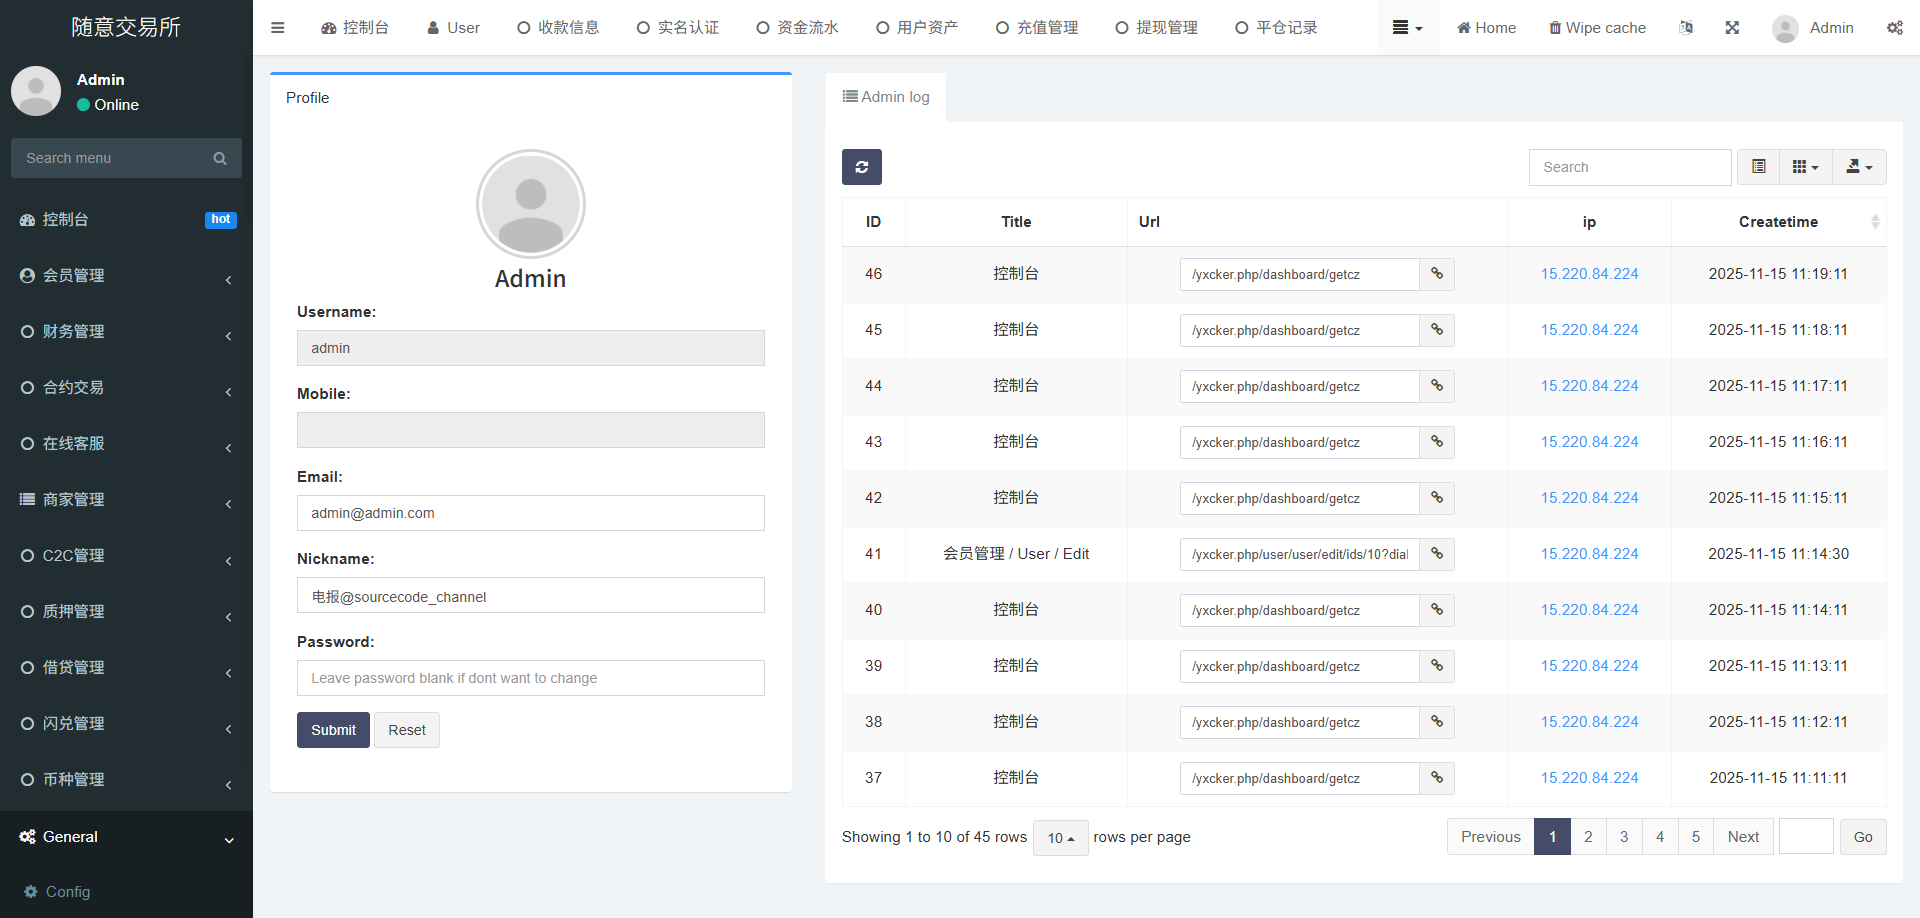Open the export data dropdown
Screen dimensions: 1920x918
[x=1859, y=167]
